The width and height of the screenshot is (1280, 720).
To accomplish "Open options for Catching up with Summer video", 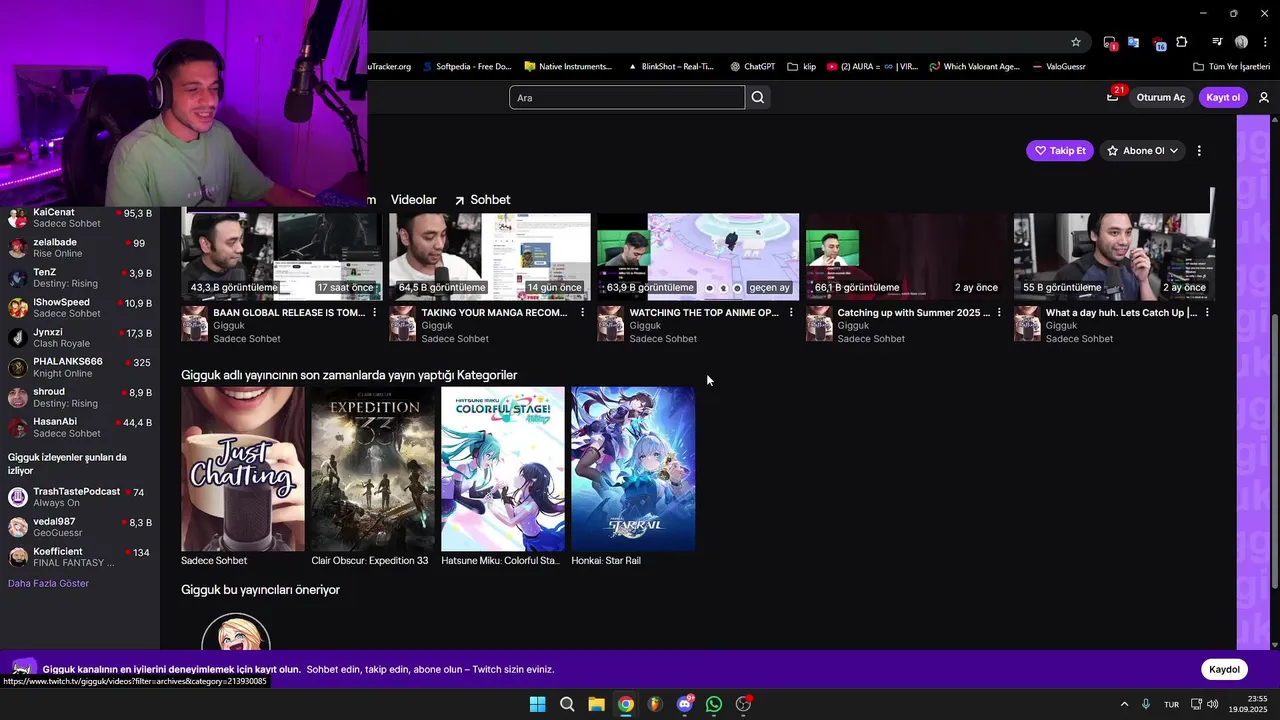I will point(999,313).
